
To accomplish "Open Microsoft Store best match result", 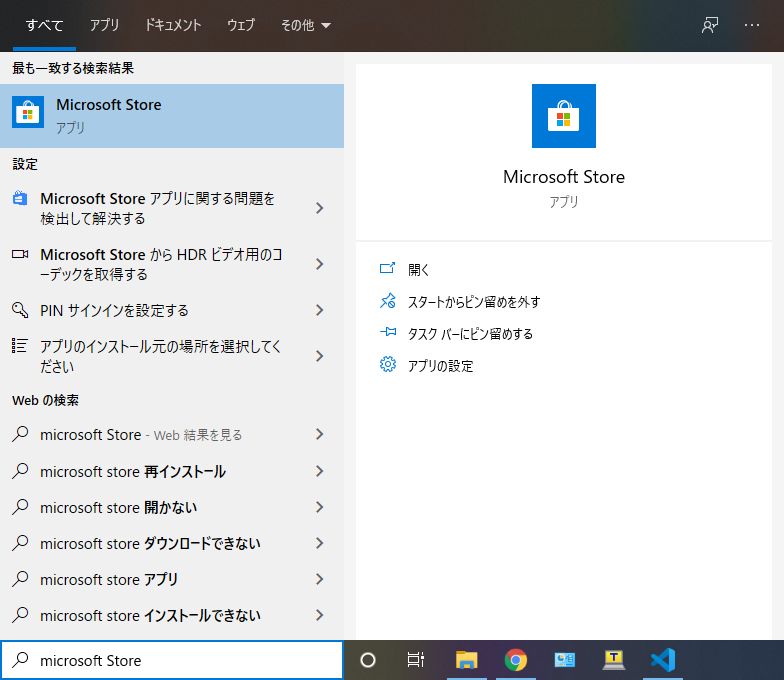I will click(x=172, y=116).
